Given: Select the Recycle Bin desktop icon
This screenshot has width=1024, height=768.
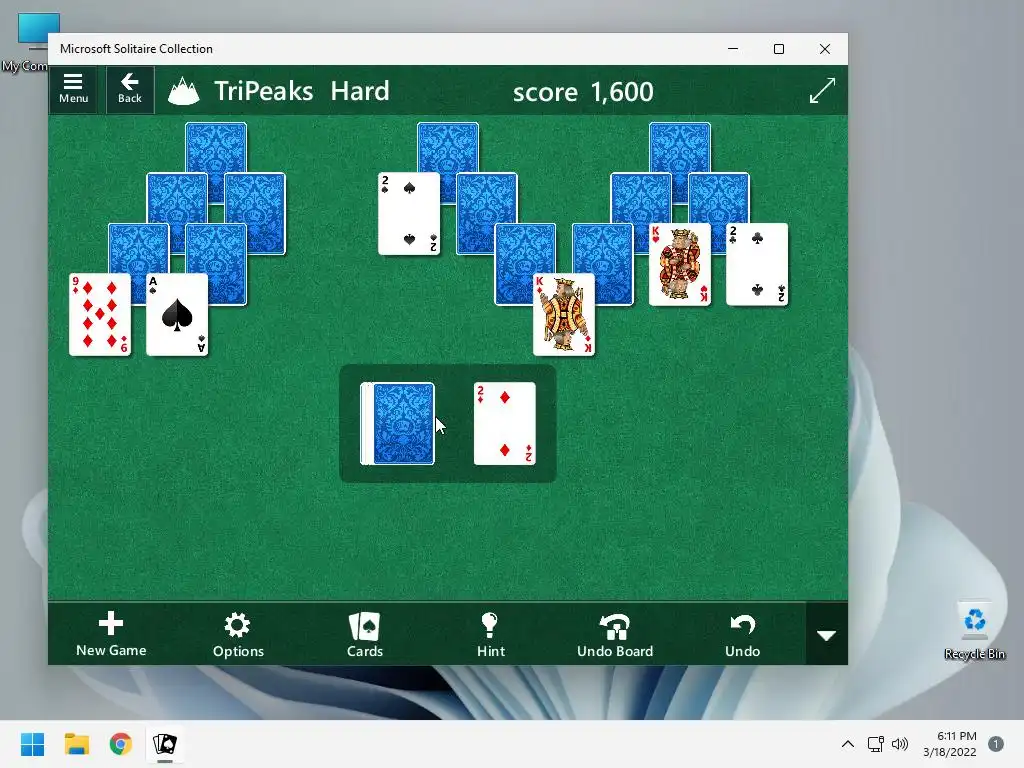Looking at the screenshot, I should pyautogui.click(x=974, y=630).
